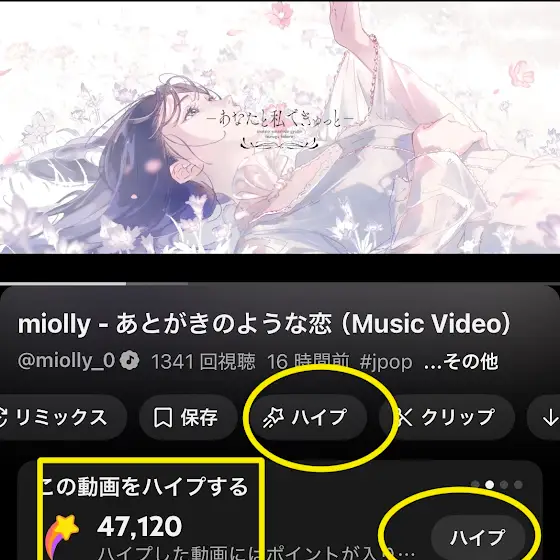Tap the music note badge beside @miolly_0
Image resolution: width=560 pixels, height=560 pixels.
(x=129, y=360)
